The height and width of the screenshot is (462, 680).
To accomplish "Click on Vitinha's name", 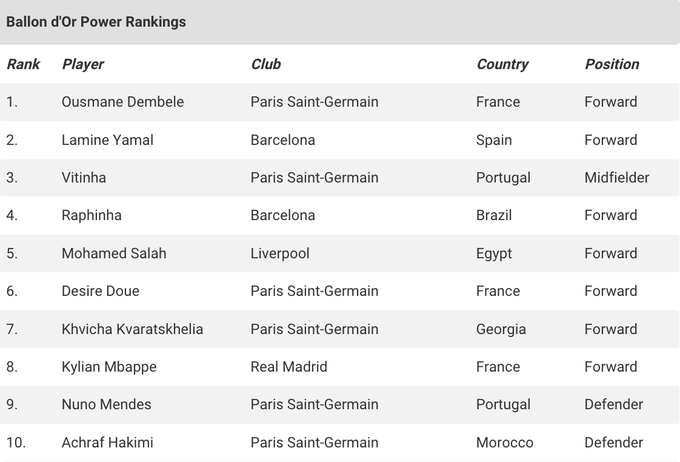I will click(x=84, y=178).
